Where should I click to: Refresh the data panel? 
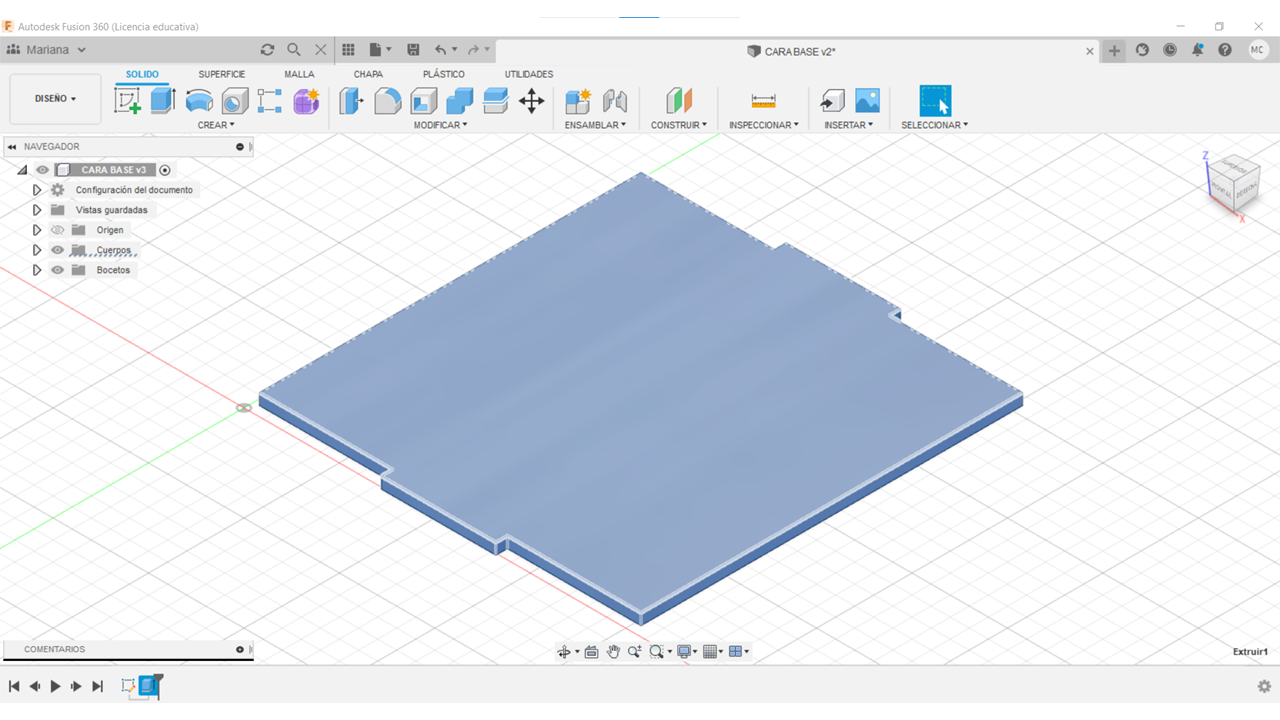click(267, 50)
